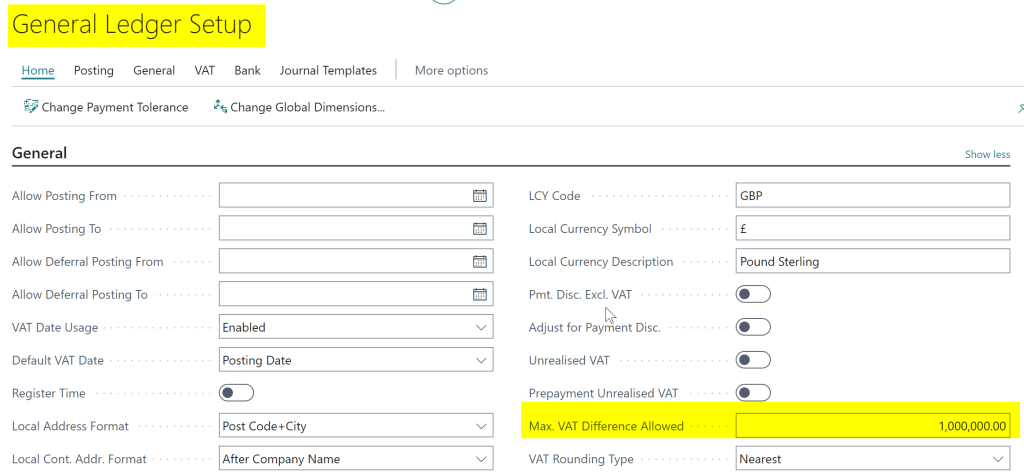Switch to the Posting tab
This screenshot has width=1024, height=476.
pos(94,71)
